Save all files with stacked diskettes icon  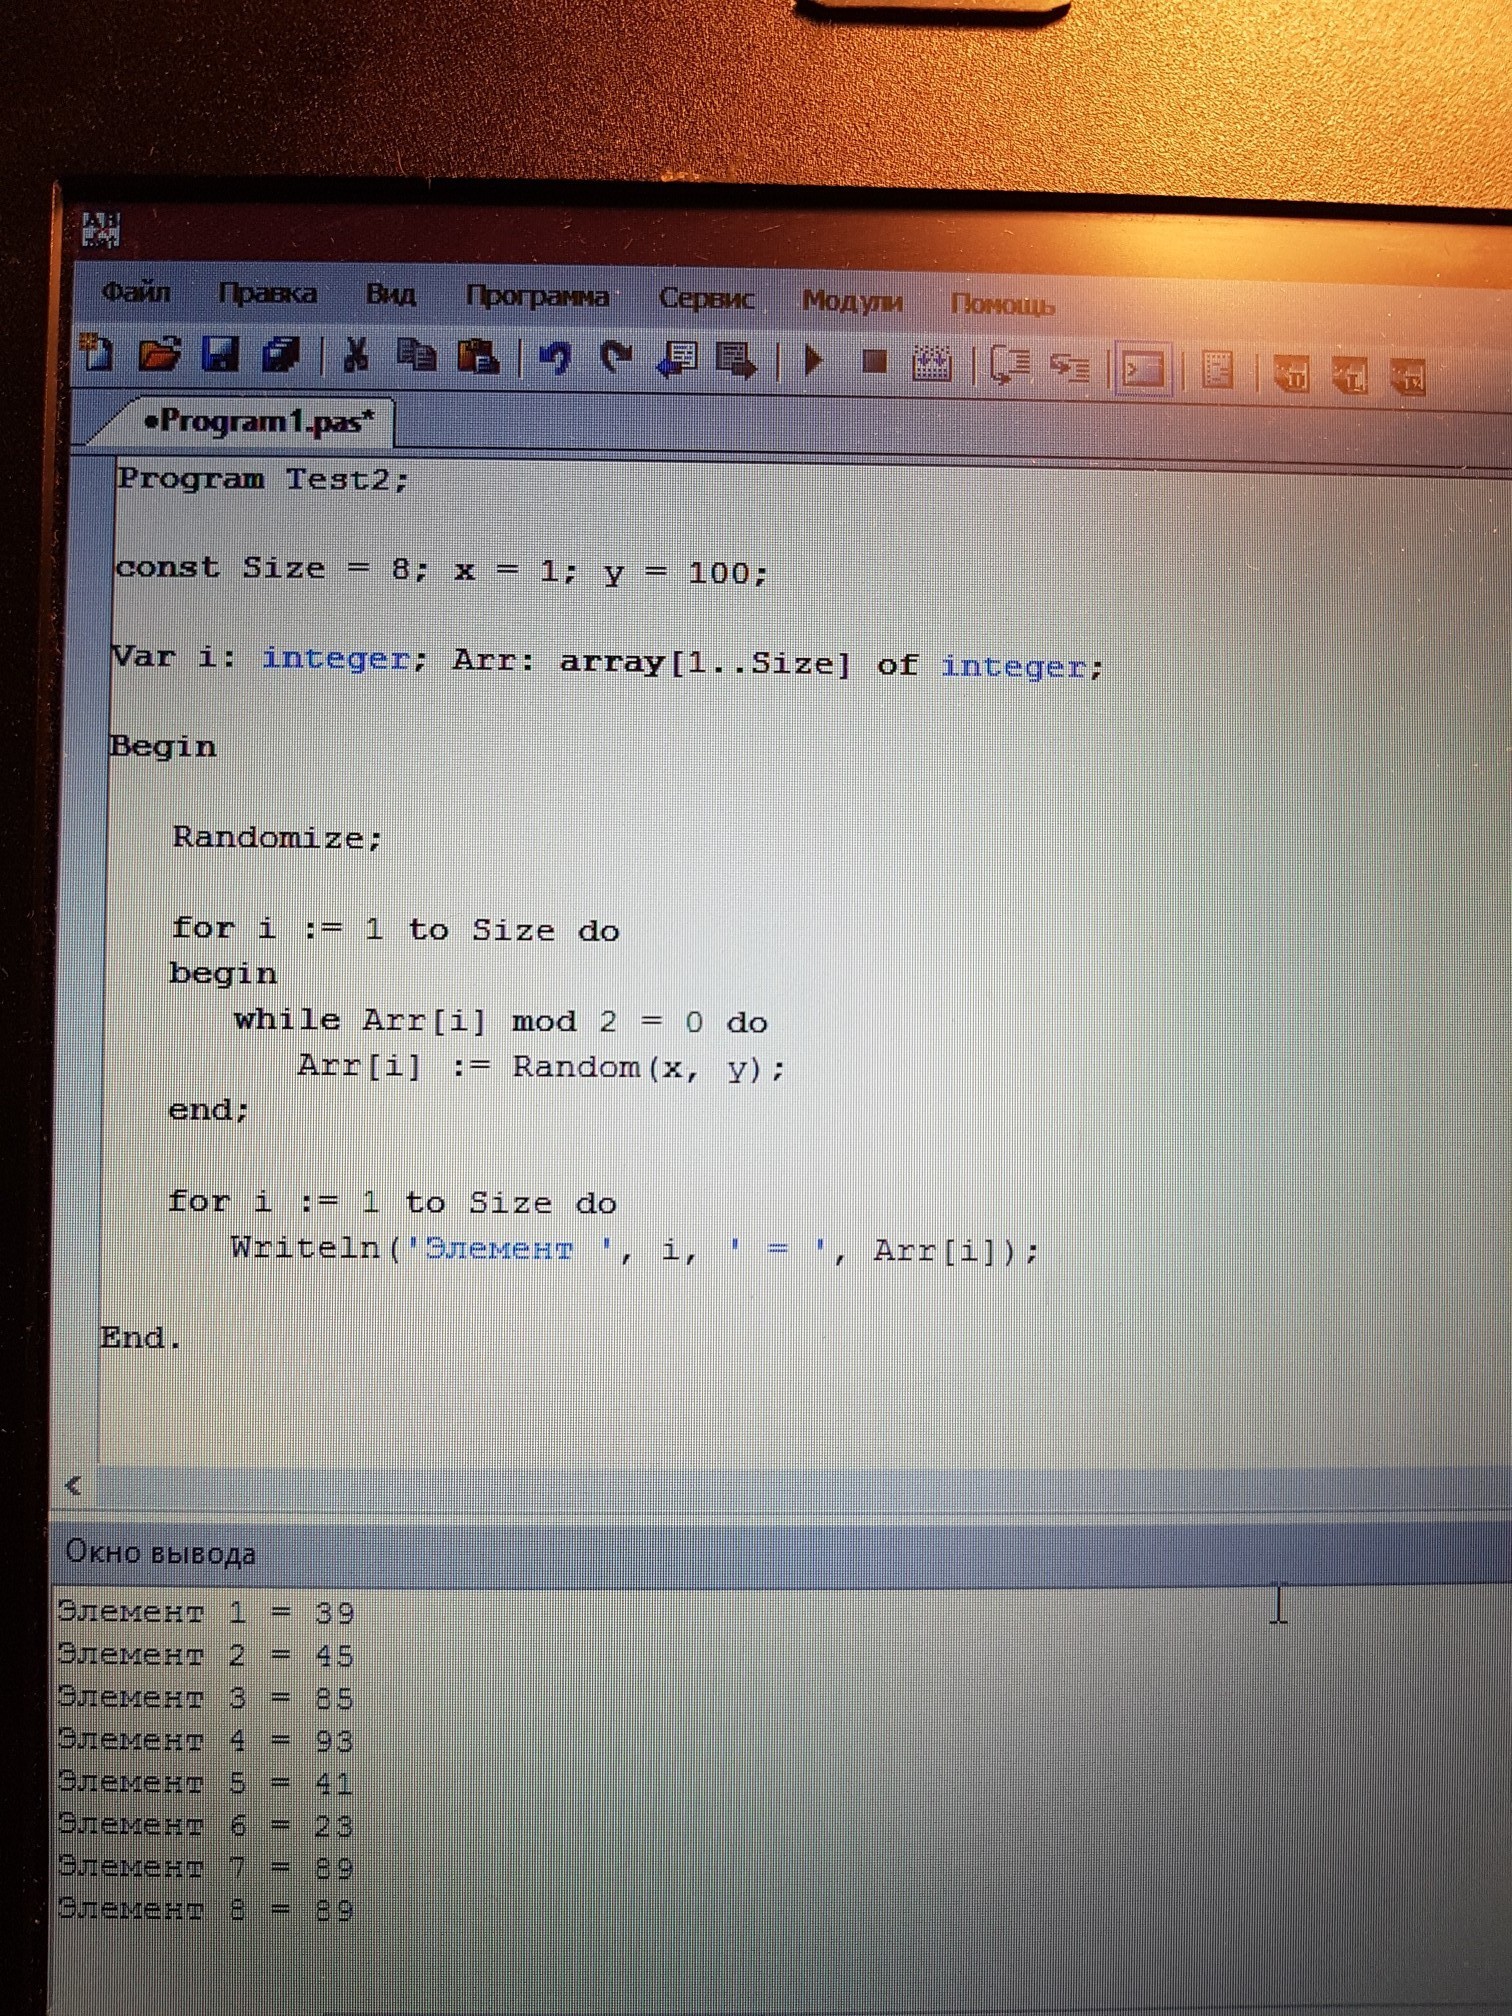[x=281, y=355]
